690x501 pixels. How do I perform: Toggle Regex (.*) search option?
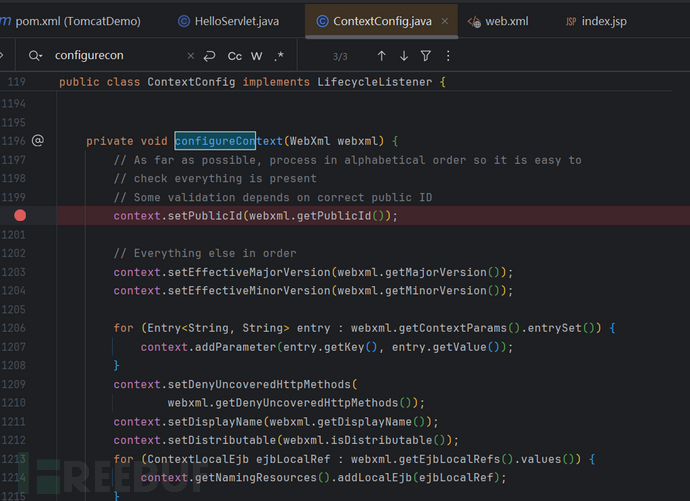coord(279,56)
